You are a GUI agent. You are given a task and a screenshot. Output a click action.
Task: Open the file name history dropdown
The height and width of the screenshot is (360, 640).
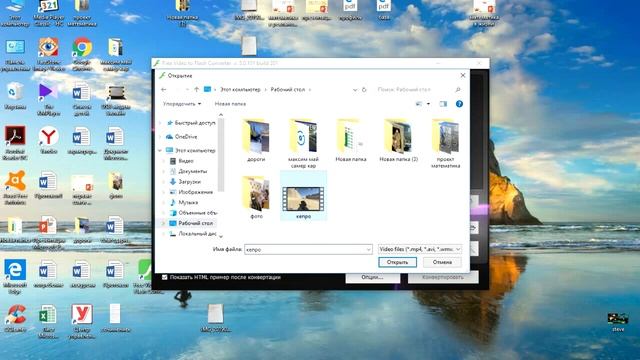coord(368,249)
